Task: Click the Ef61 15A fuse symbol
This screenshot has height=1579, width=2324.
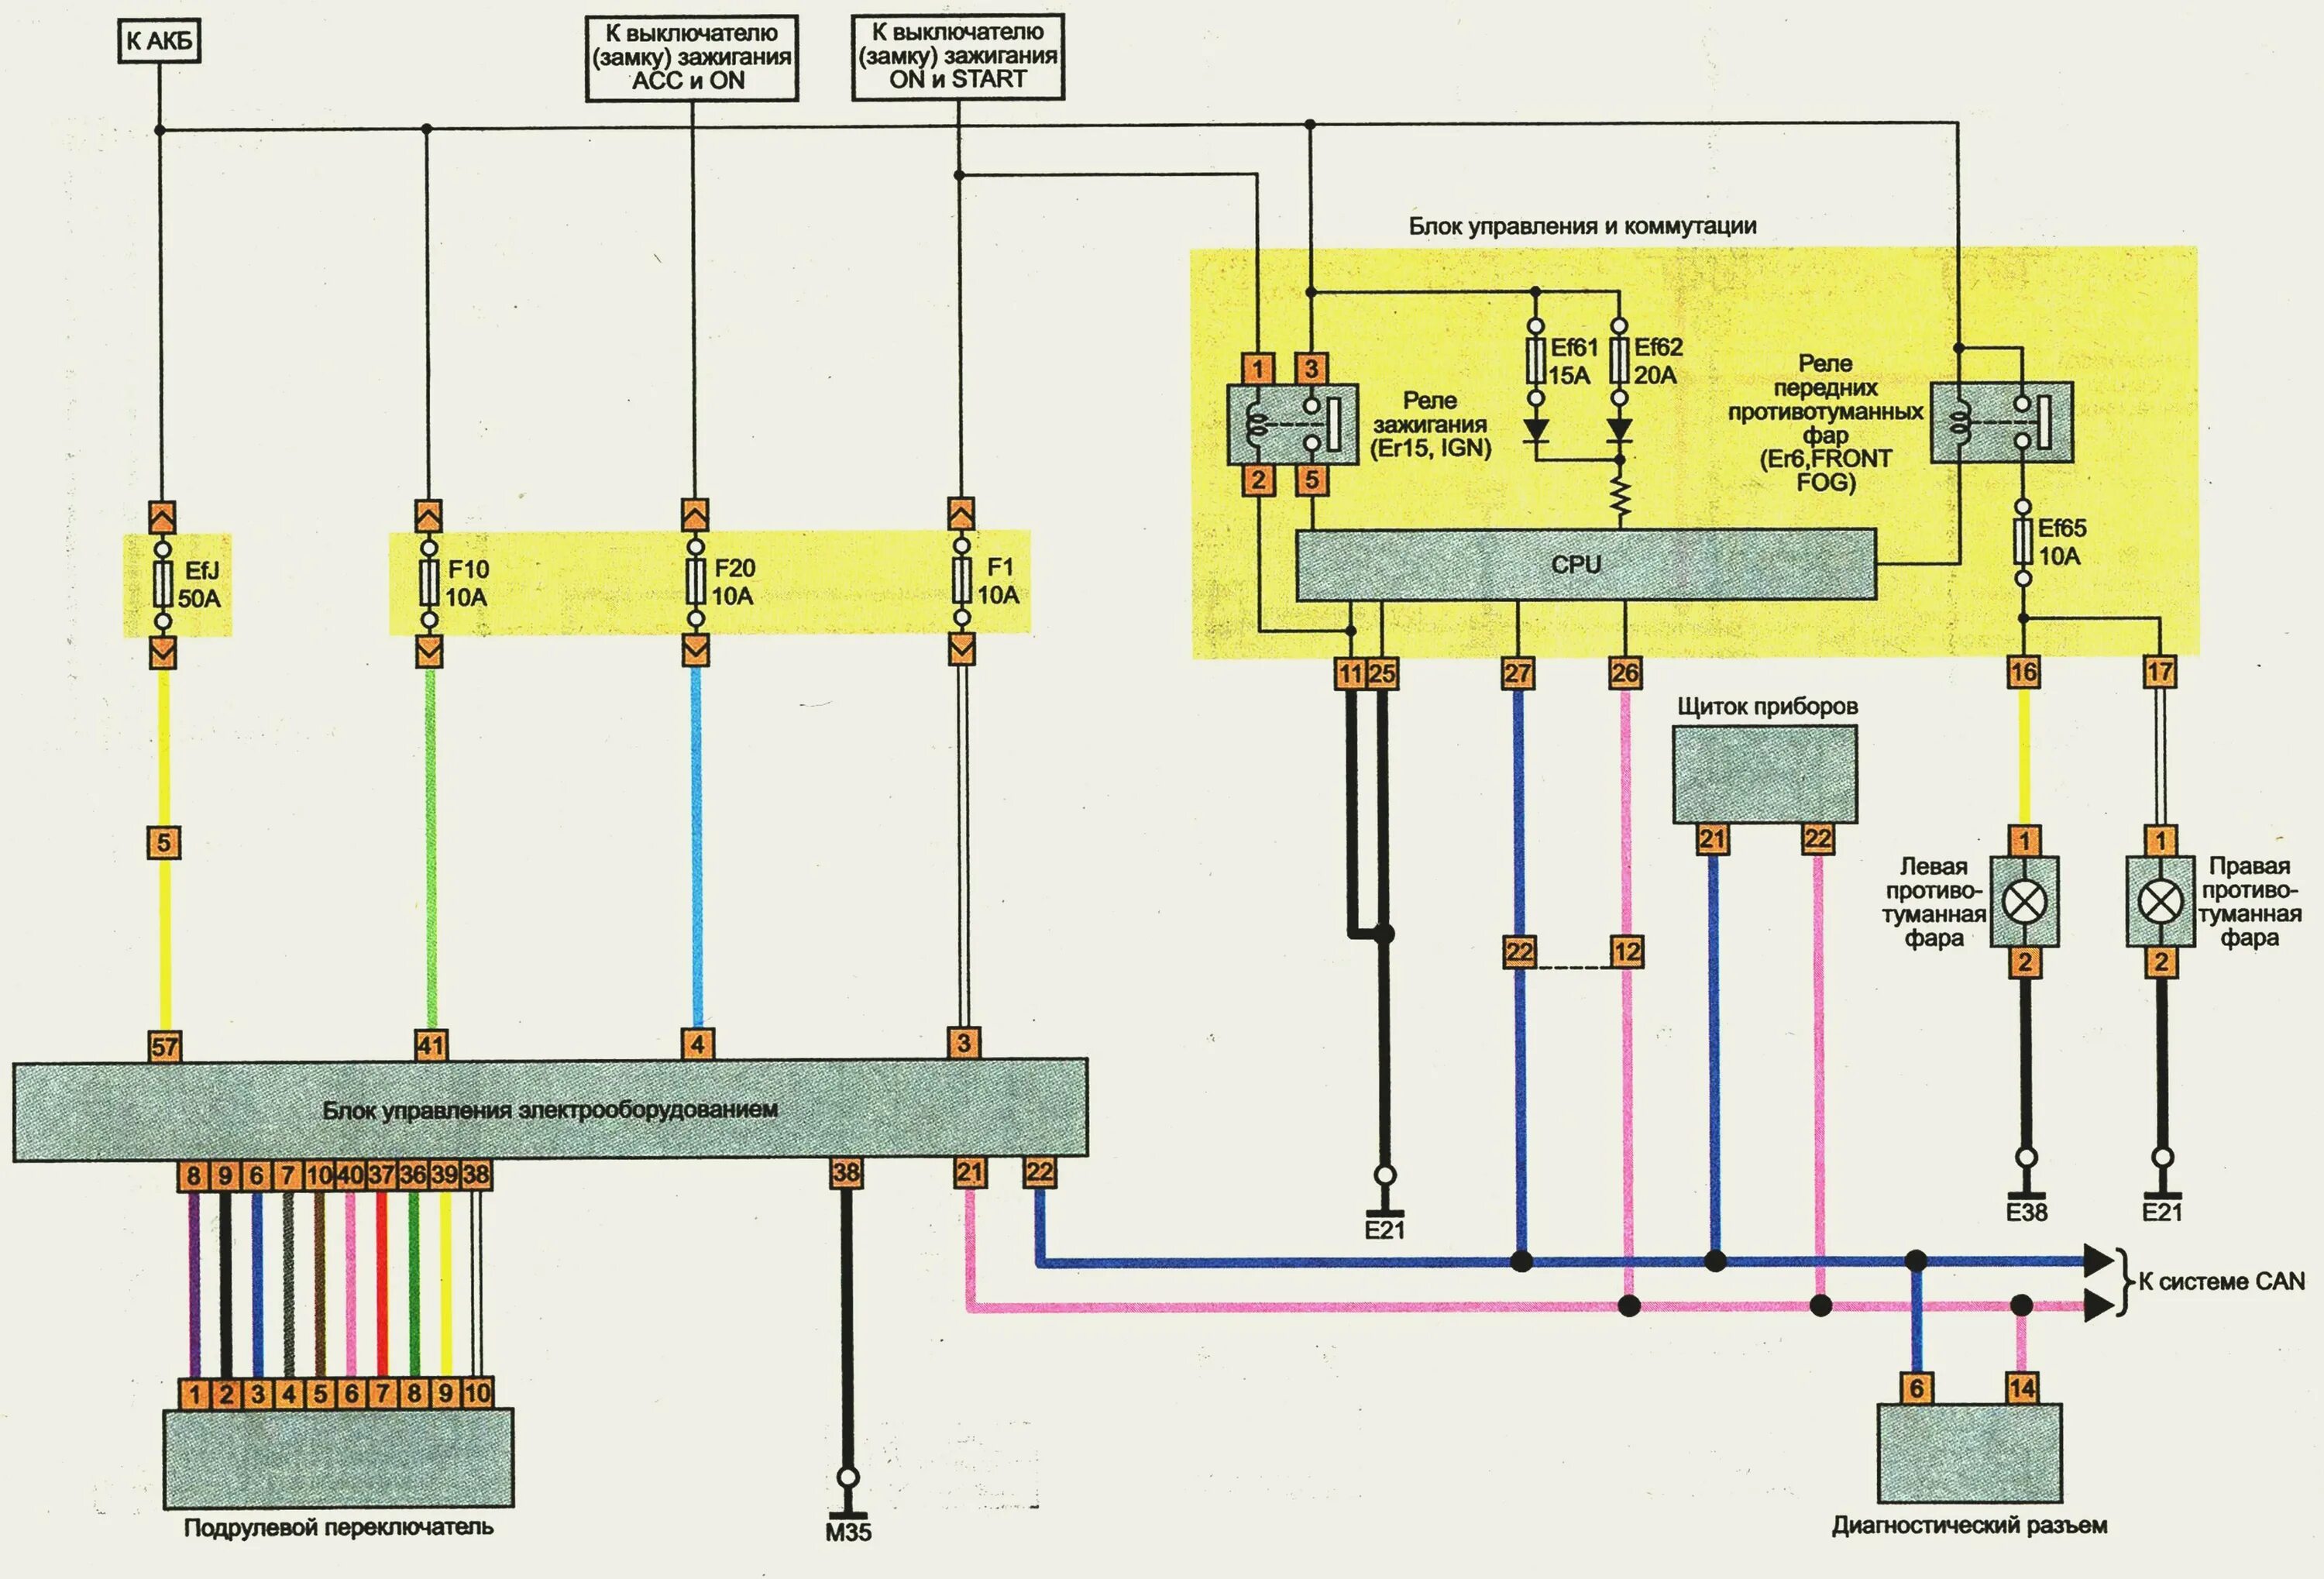Action: click(1535, 361)
